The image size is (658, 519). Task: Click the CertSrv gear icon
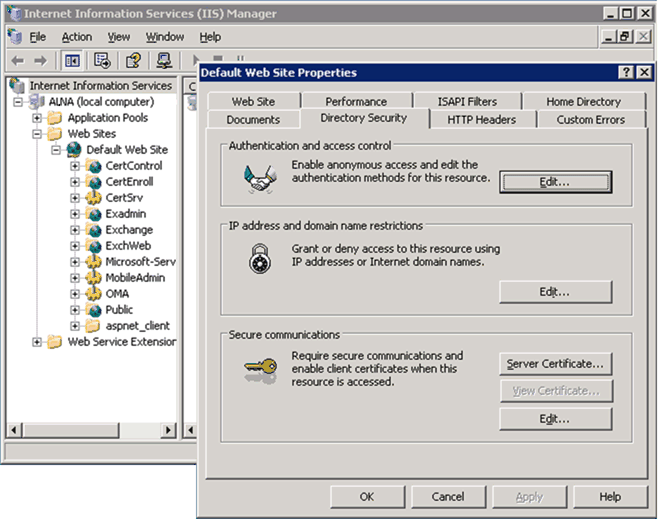[x=94, y=198]
